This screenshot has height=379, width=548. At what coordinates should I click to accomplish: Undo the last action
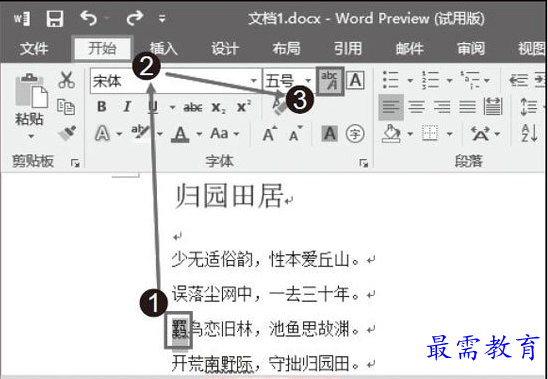(89, 18)
